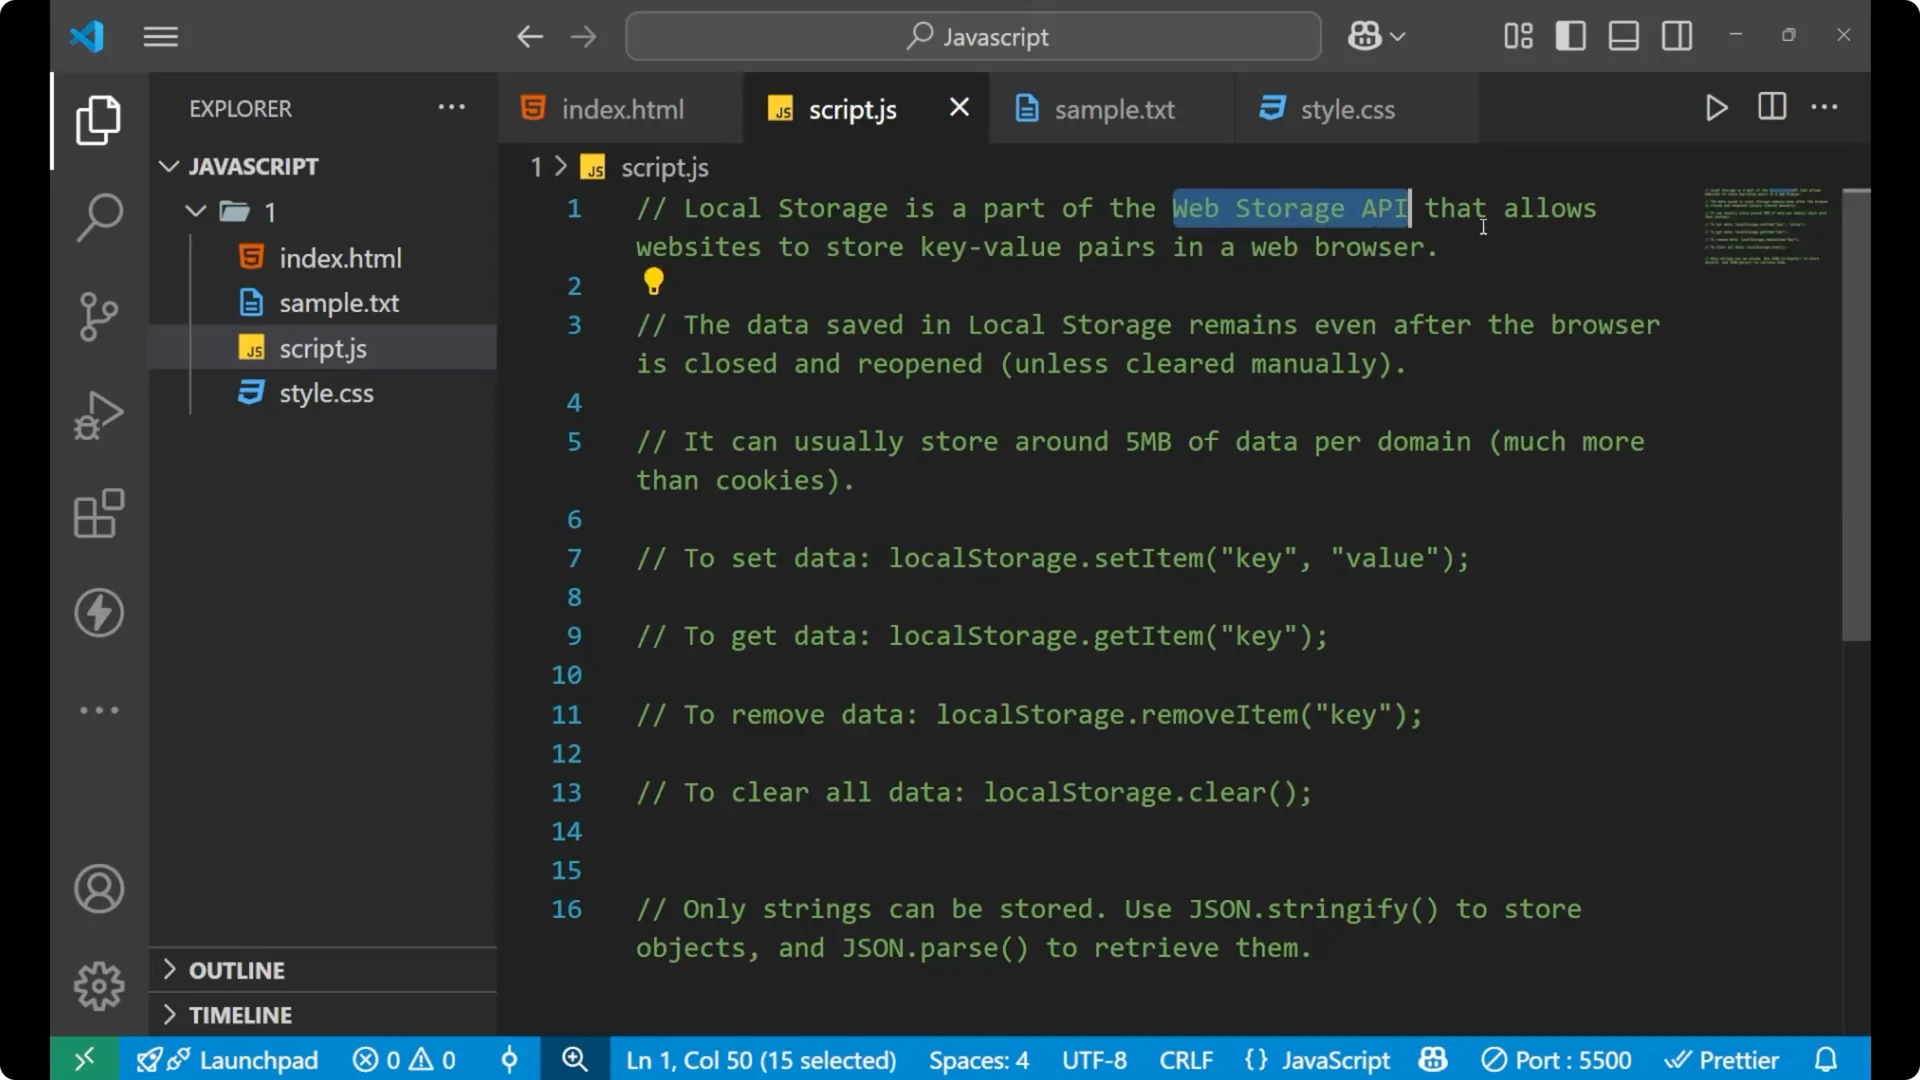Open Manage settings gear
This screenshot has height=1080, width=1920.
click(98, 985)
